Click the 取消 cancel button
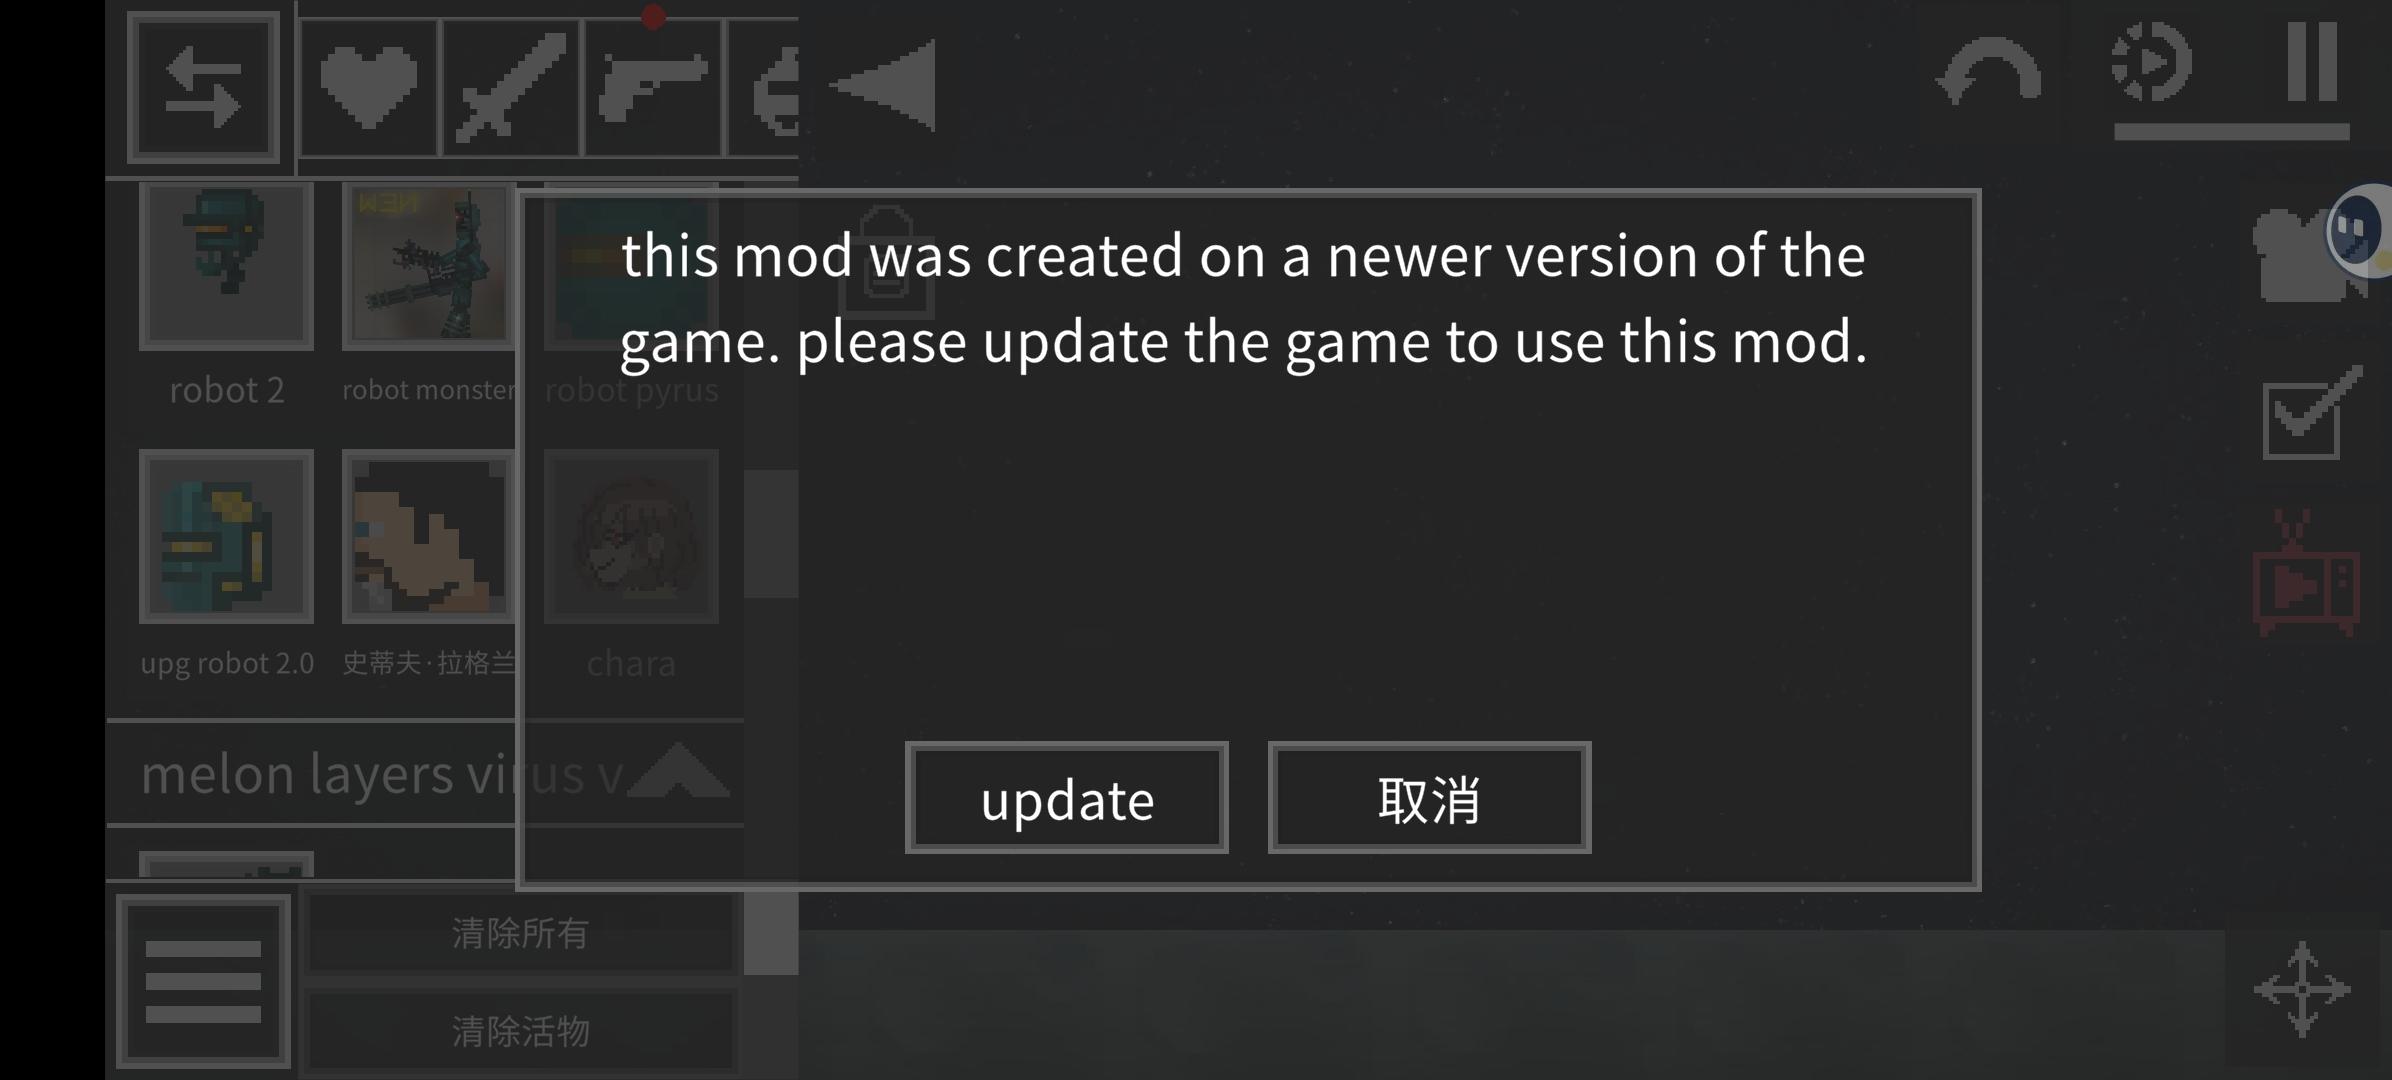The image size is (2392, 1080). [x=1430, y=798]
